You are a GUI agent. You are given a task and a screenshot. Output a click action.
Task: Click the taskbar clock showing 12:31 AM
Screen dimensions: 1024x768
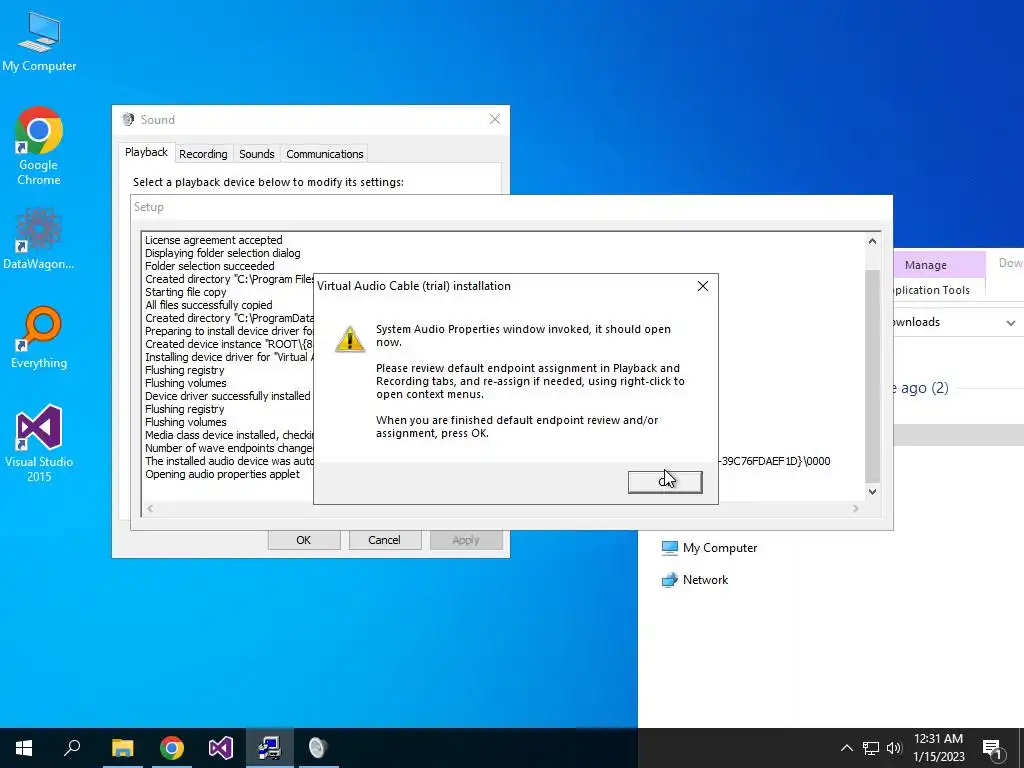pos(938,748)
